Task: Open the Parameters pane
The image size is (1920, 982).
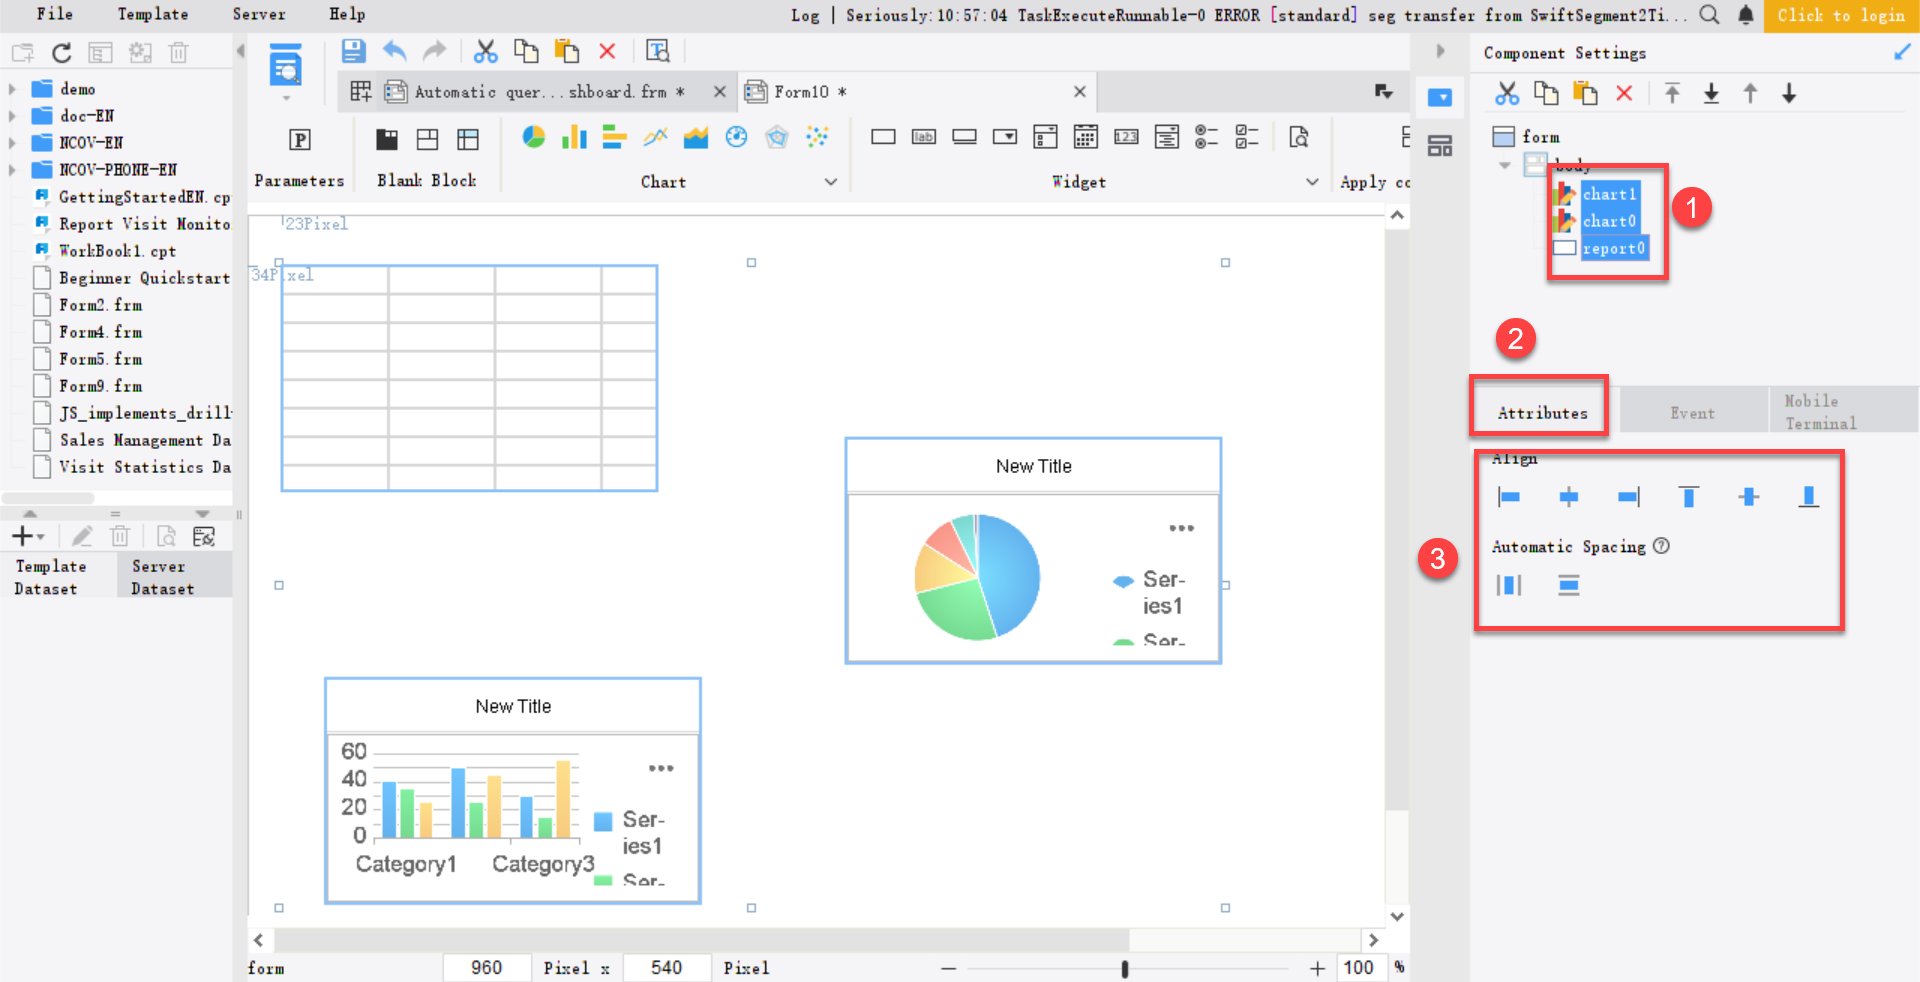Action: (299, 140)
